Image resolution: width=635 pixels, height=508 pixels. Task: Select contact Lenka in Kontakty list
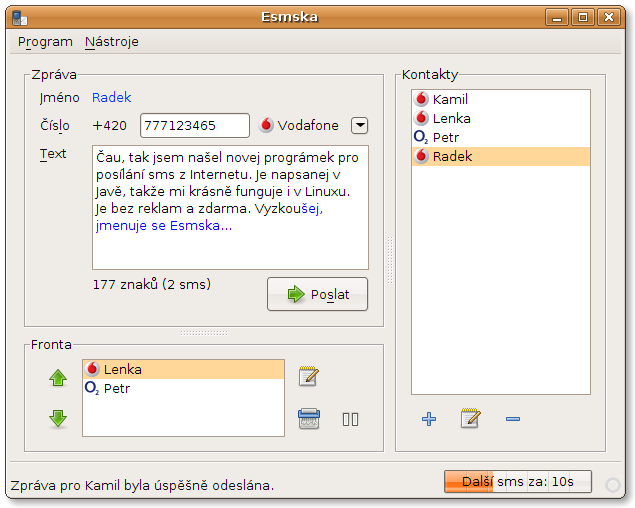coord(501,118)
